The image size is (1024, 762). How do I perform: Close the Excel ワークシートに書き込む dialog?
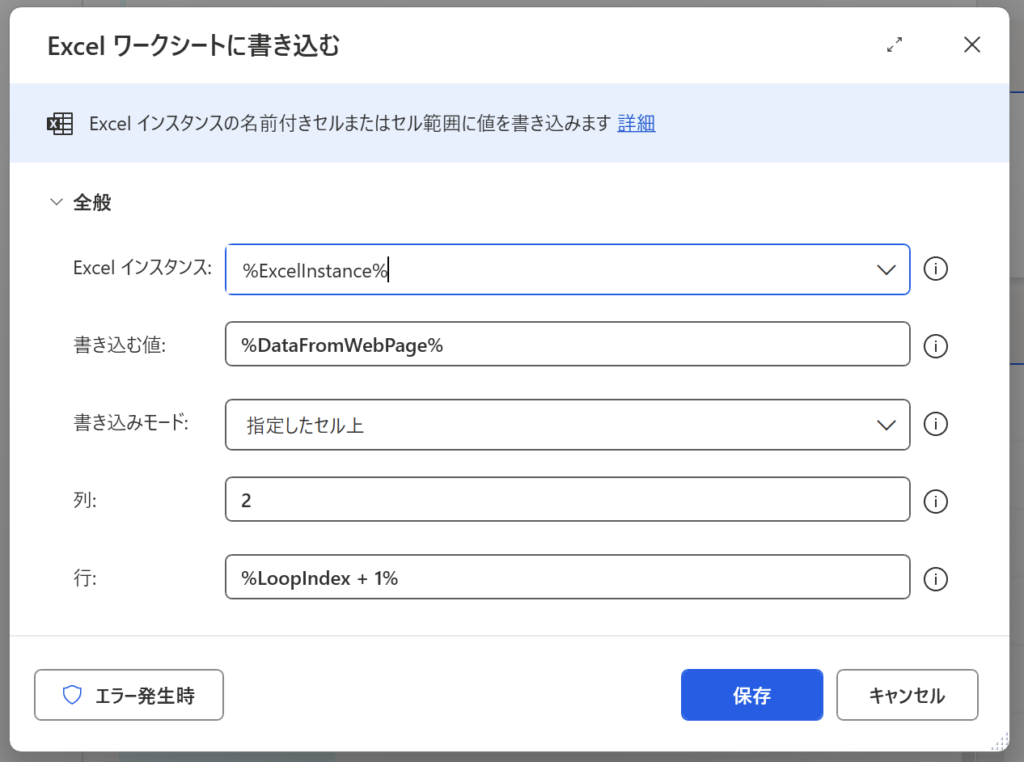point(971,45)
